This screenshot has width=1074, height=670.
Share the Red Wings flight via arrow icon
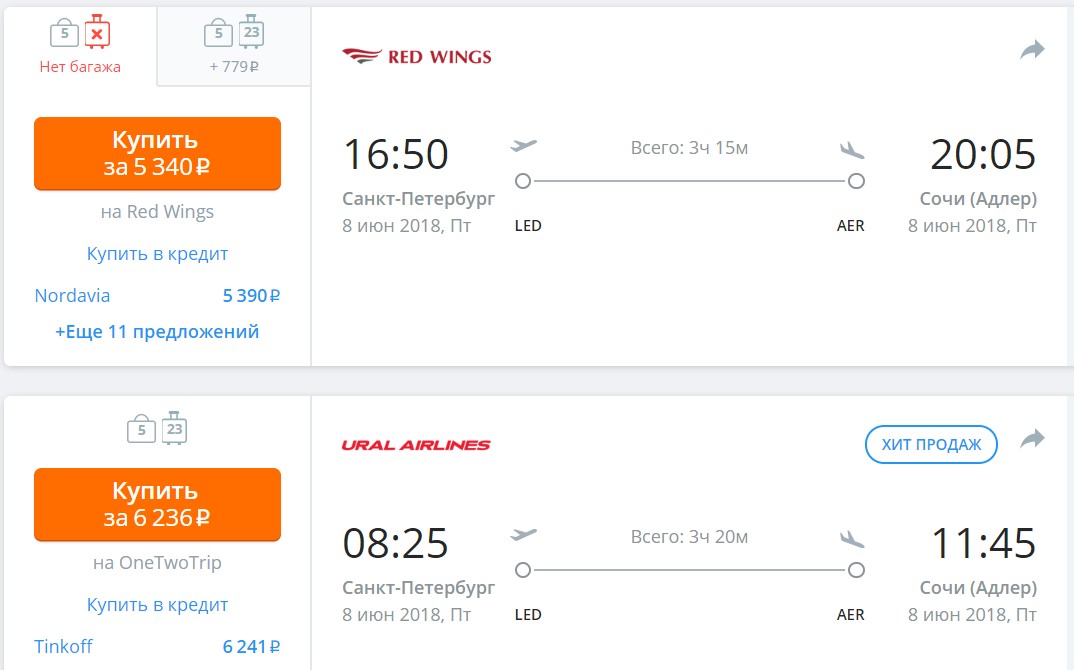(1032, 50)
